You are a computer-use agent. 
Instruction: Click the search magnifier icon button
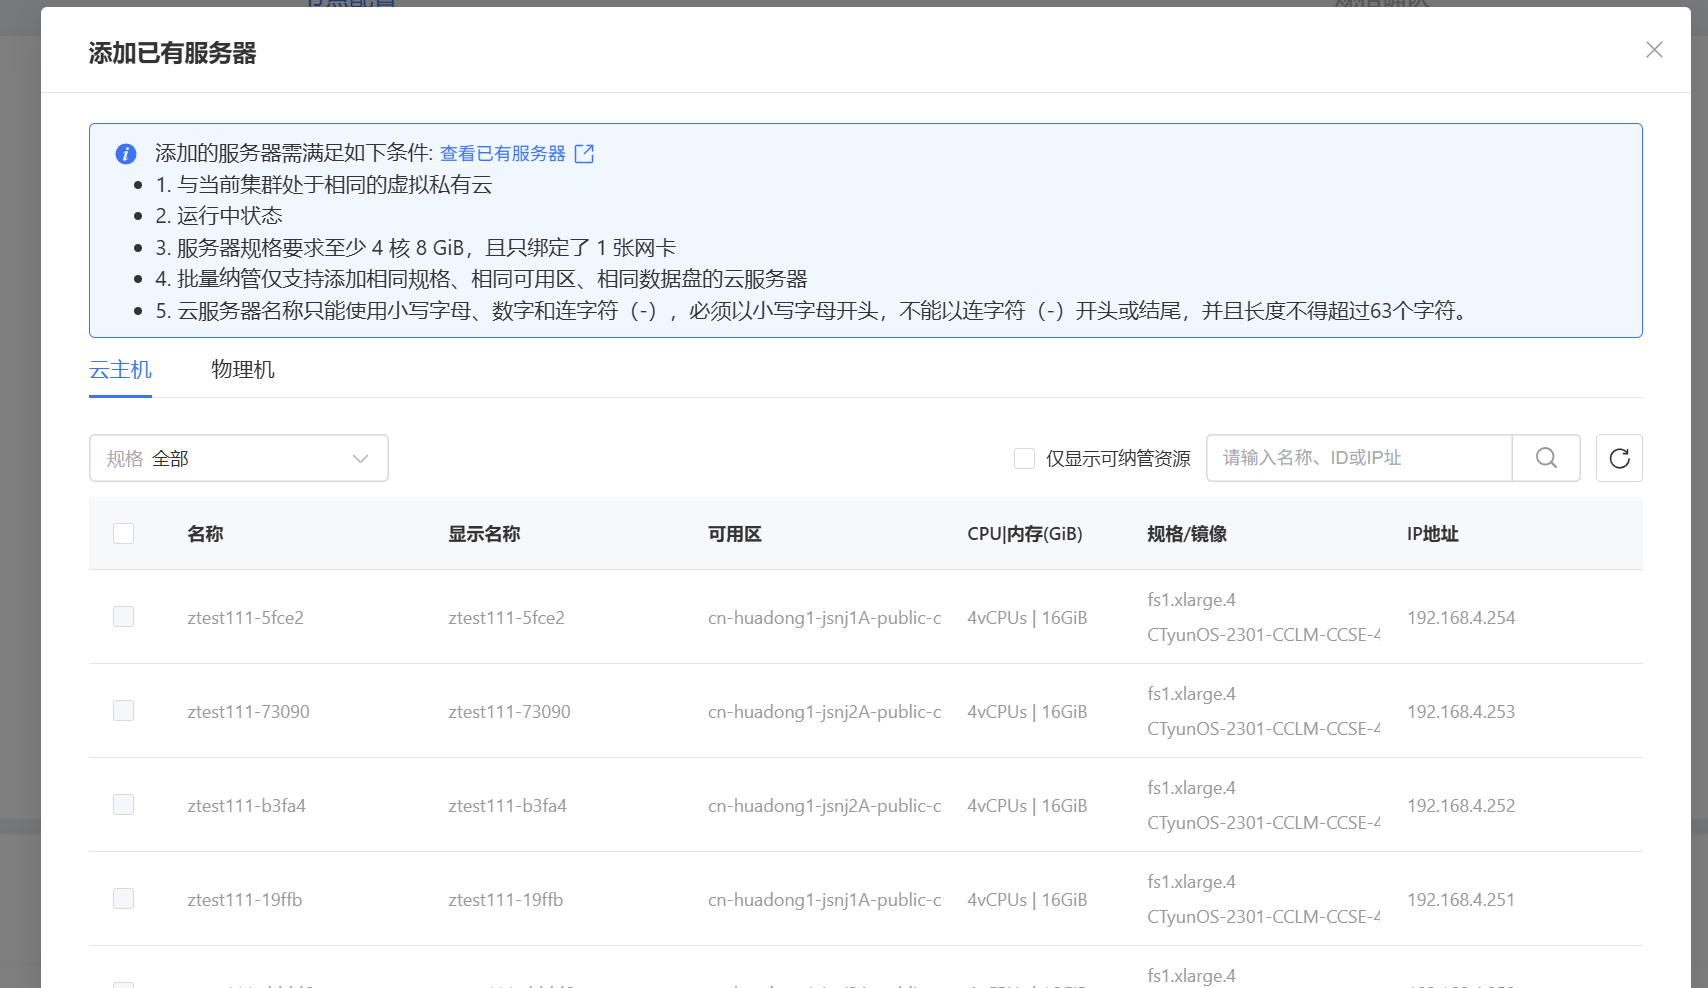coord(1546,458)
